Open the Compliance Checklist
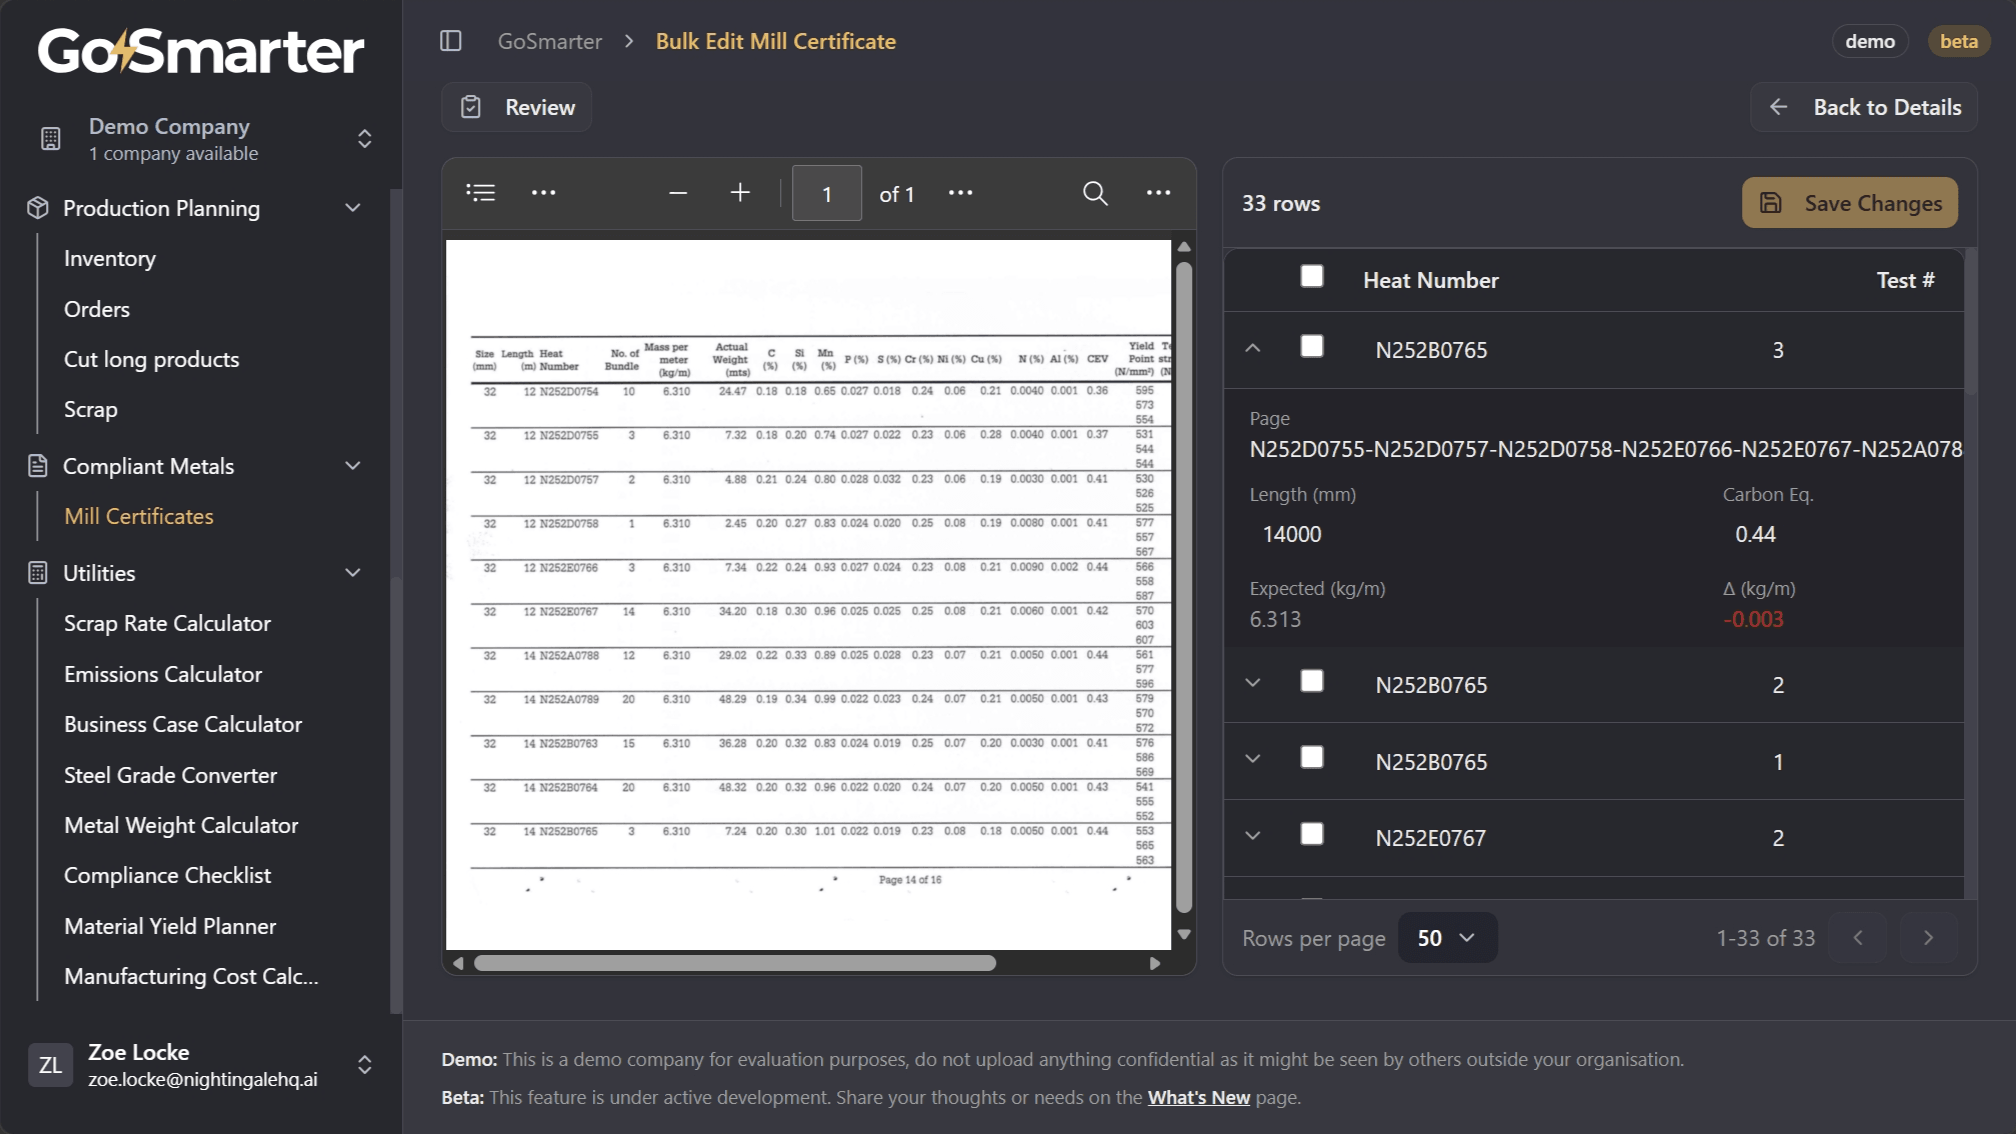The width and height of the screenshot is (2016, 1134). pyautogui.click(x=168, y=876)
